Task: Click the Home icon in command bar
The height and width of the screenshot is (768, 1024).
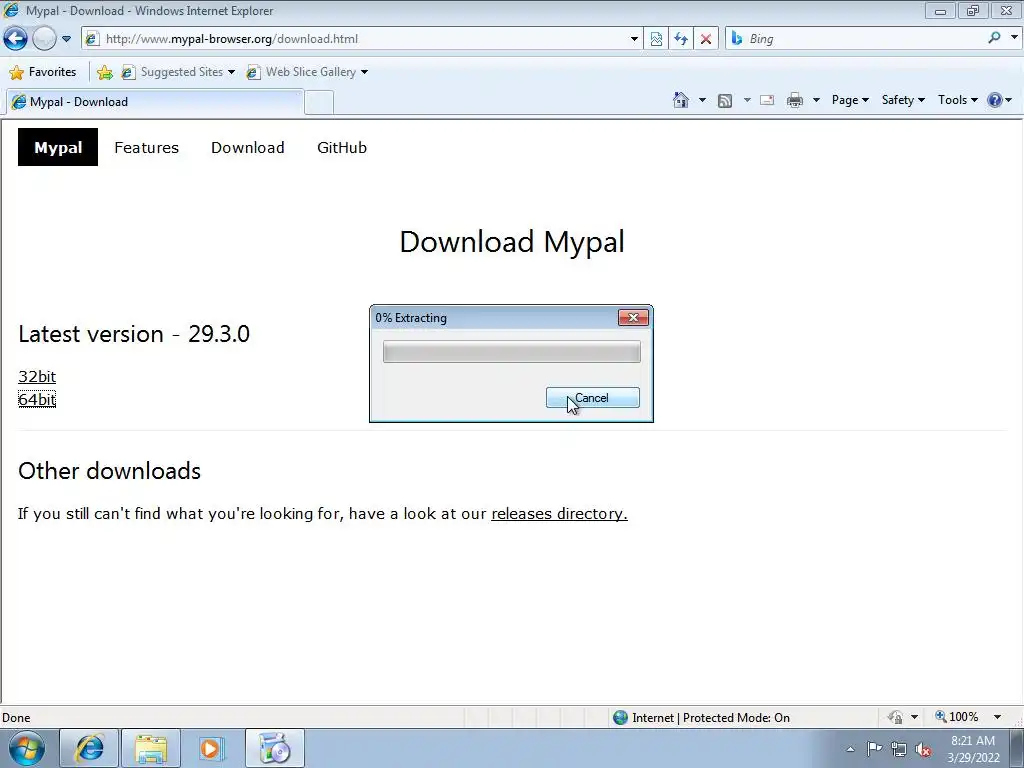Action: pyautogui.click(x=680, y=100)
